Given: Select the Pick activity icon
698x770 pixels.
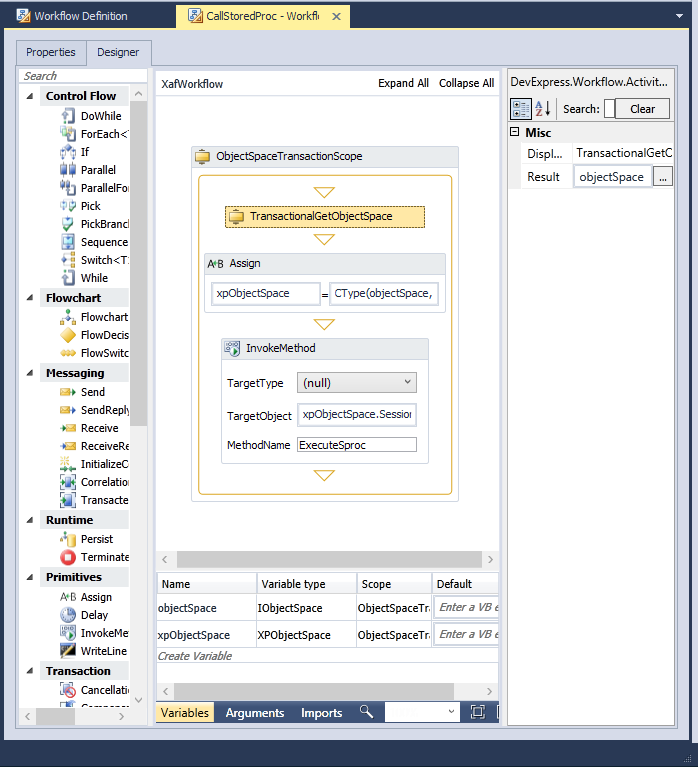Looking at the screenshot, I should click(68, 206).
